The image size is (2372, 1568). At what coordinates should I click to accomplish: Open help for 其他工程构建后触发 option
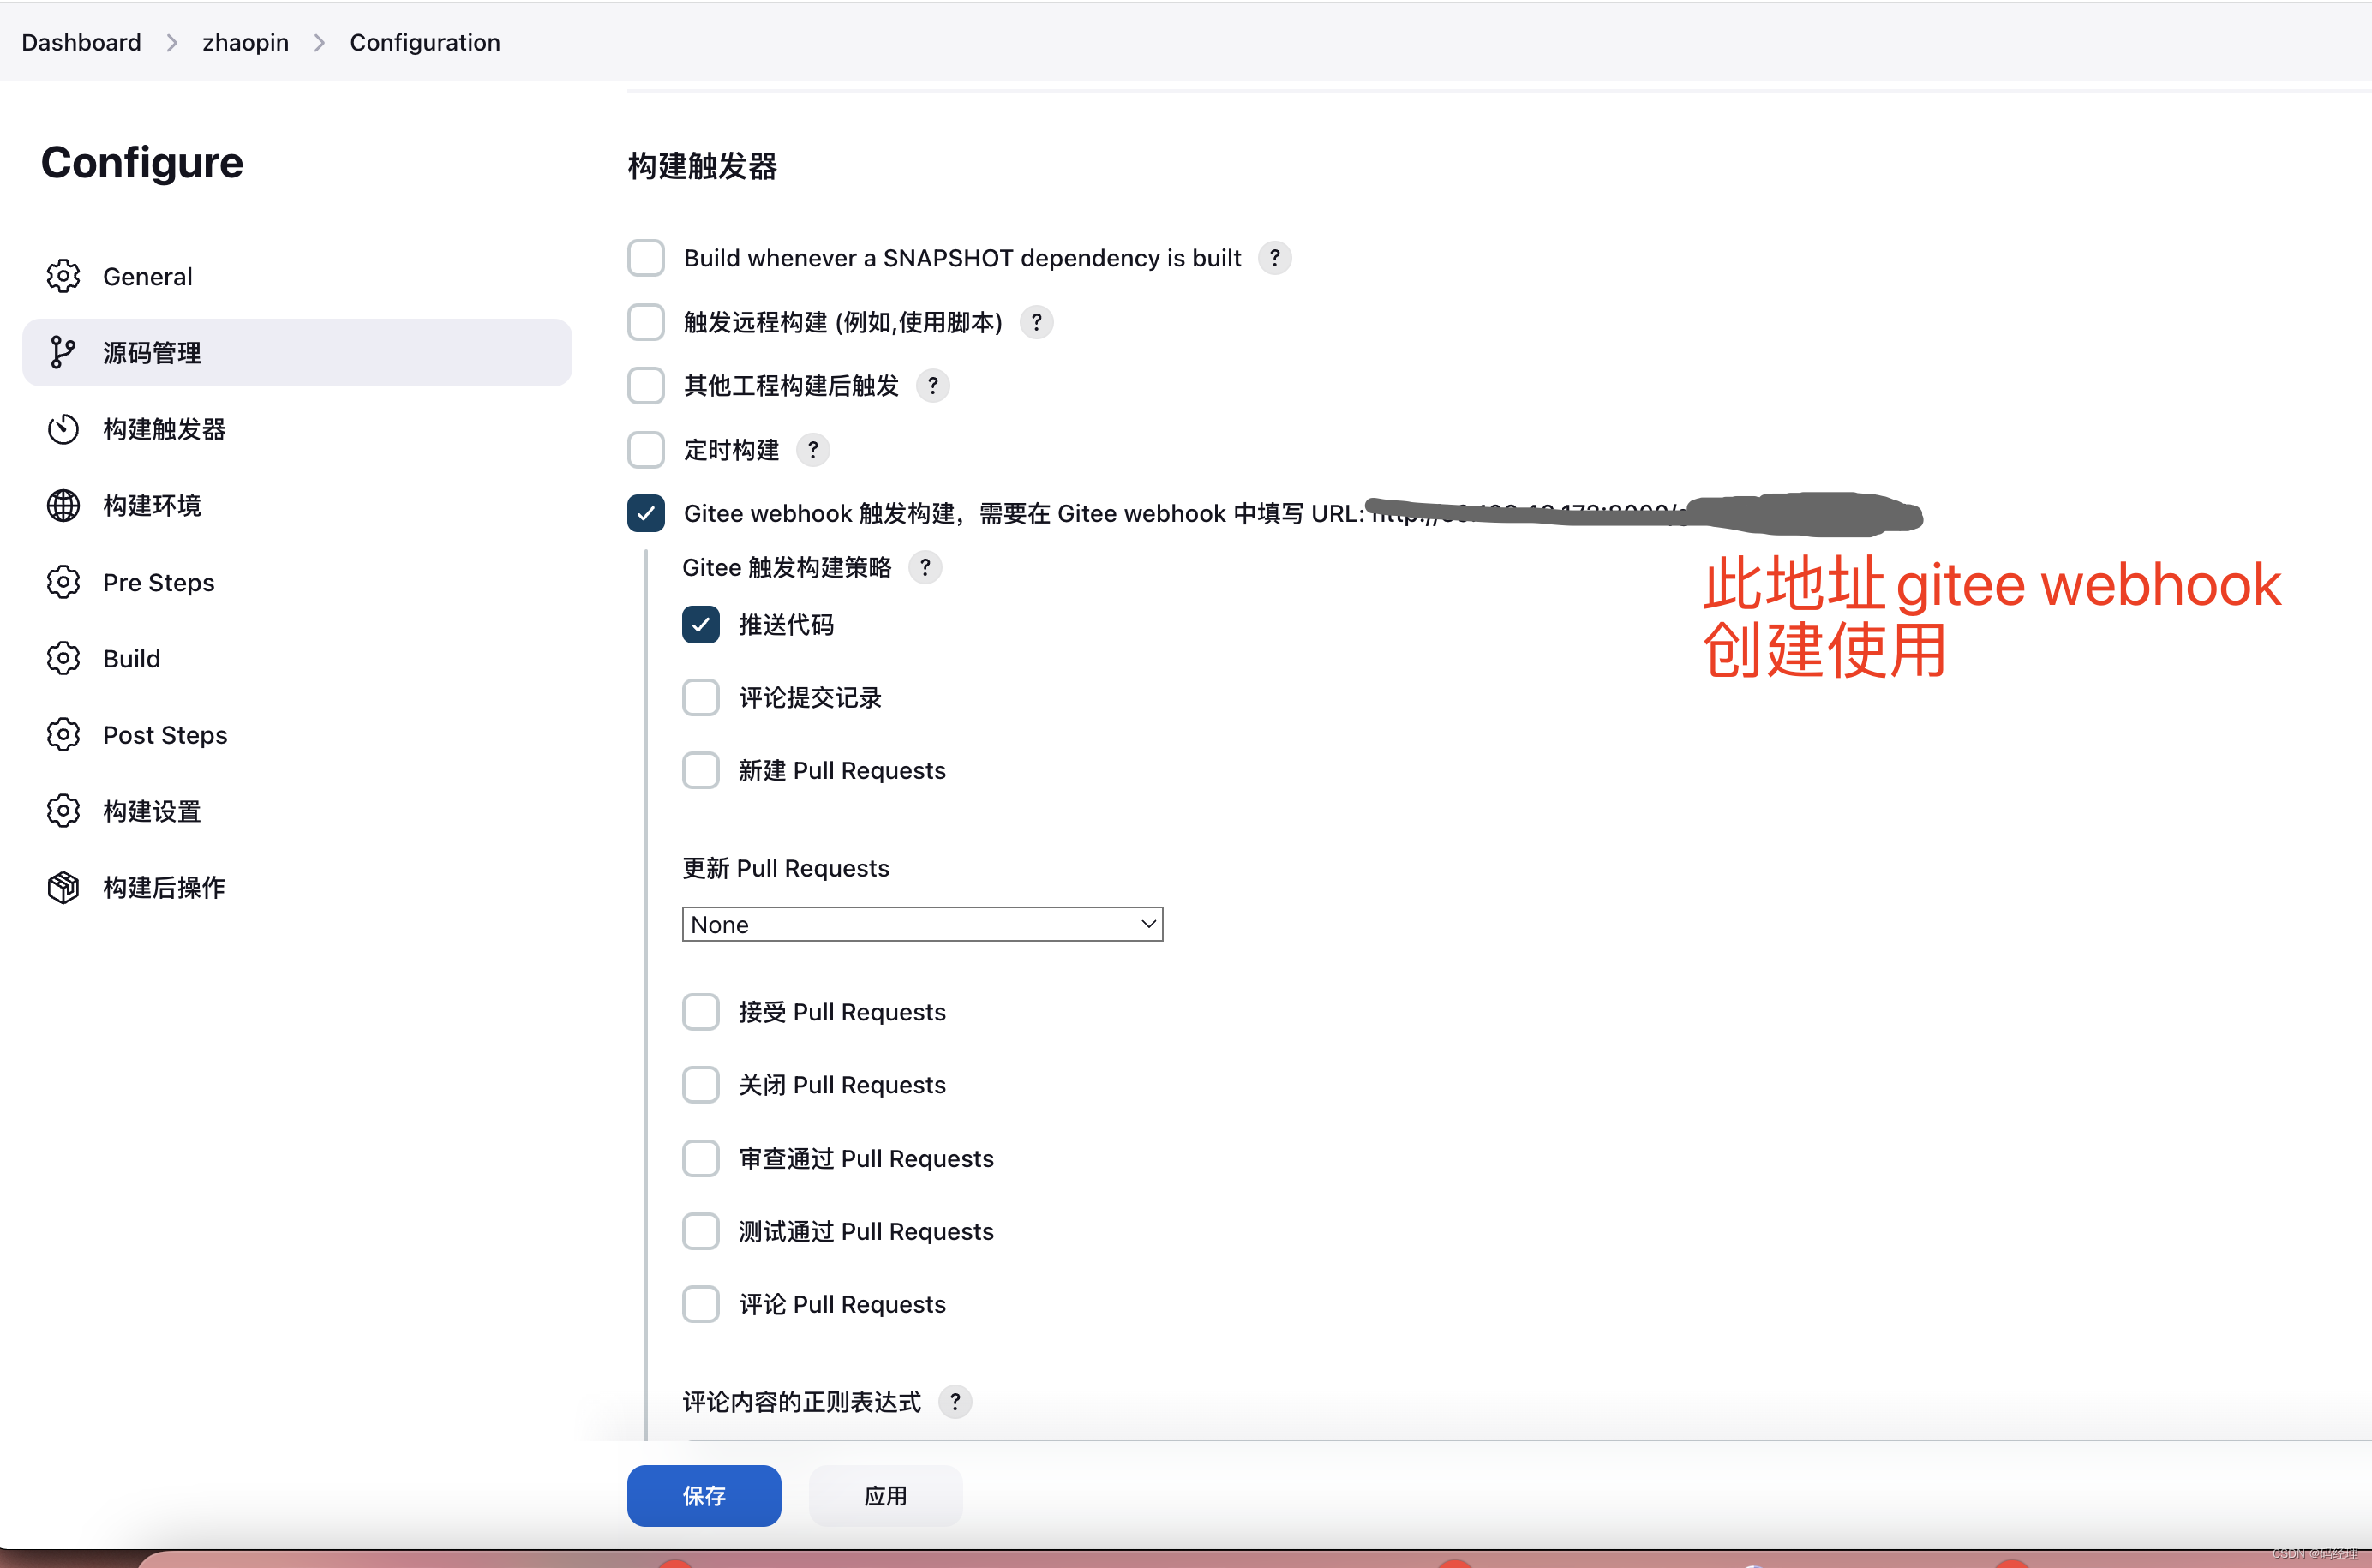tap(932, 385)
